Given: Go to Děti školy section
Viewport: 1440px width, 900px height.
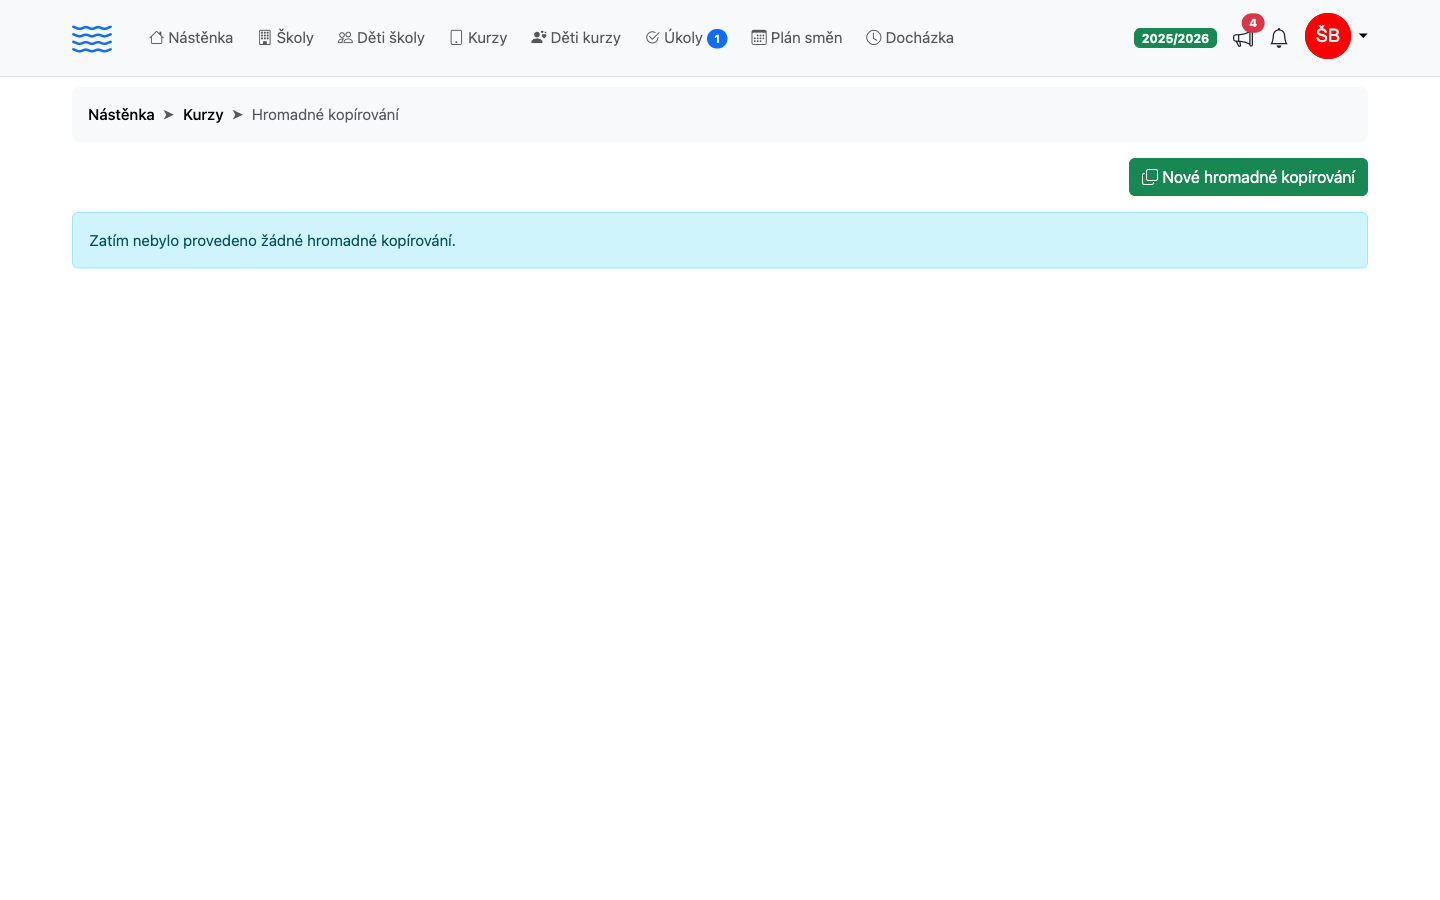Looking at the screenshot, I should 381,38.
